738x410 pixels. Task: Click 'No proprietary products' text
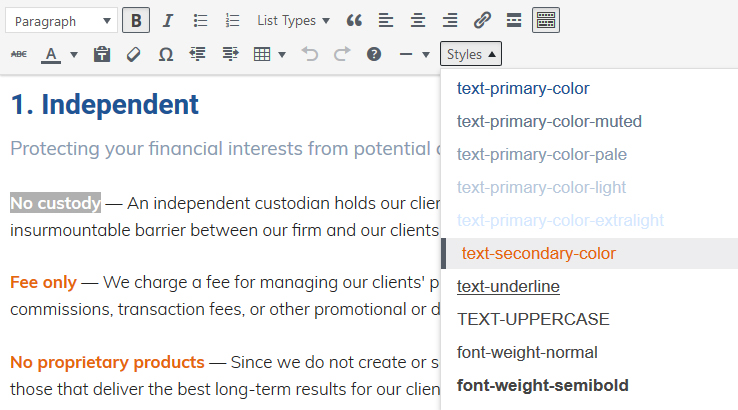click(107, 362)
